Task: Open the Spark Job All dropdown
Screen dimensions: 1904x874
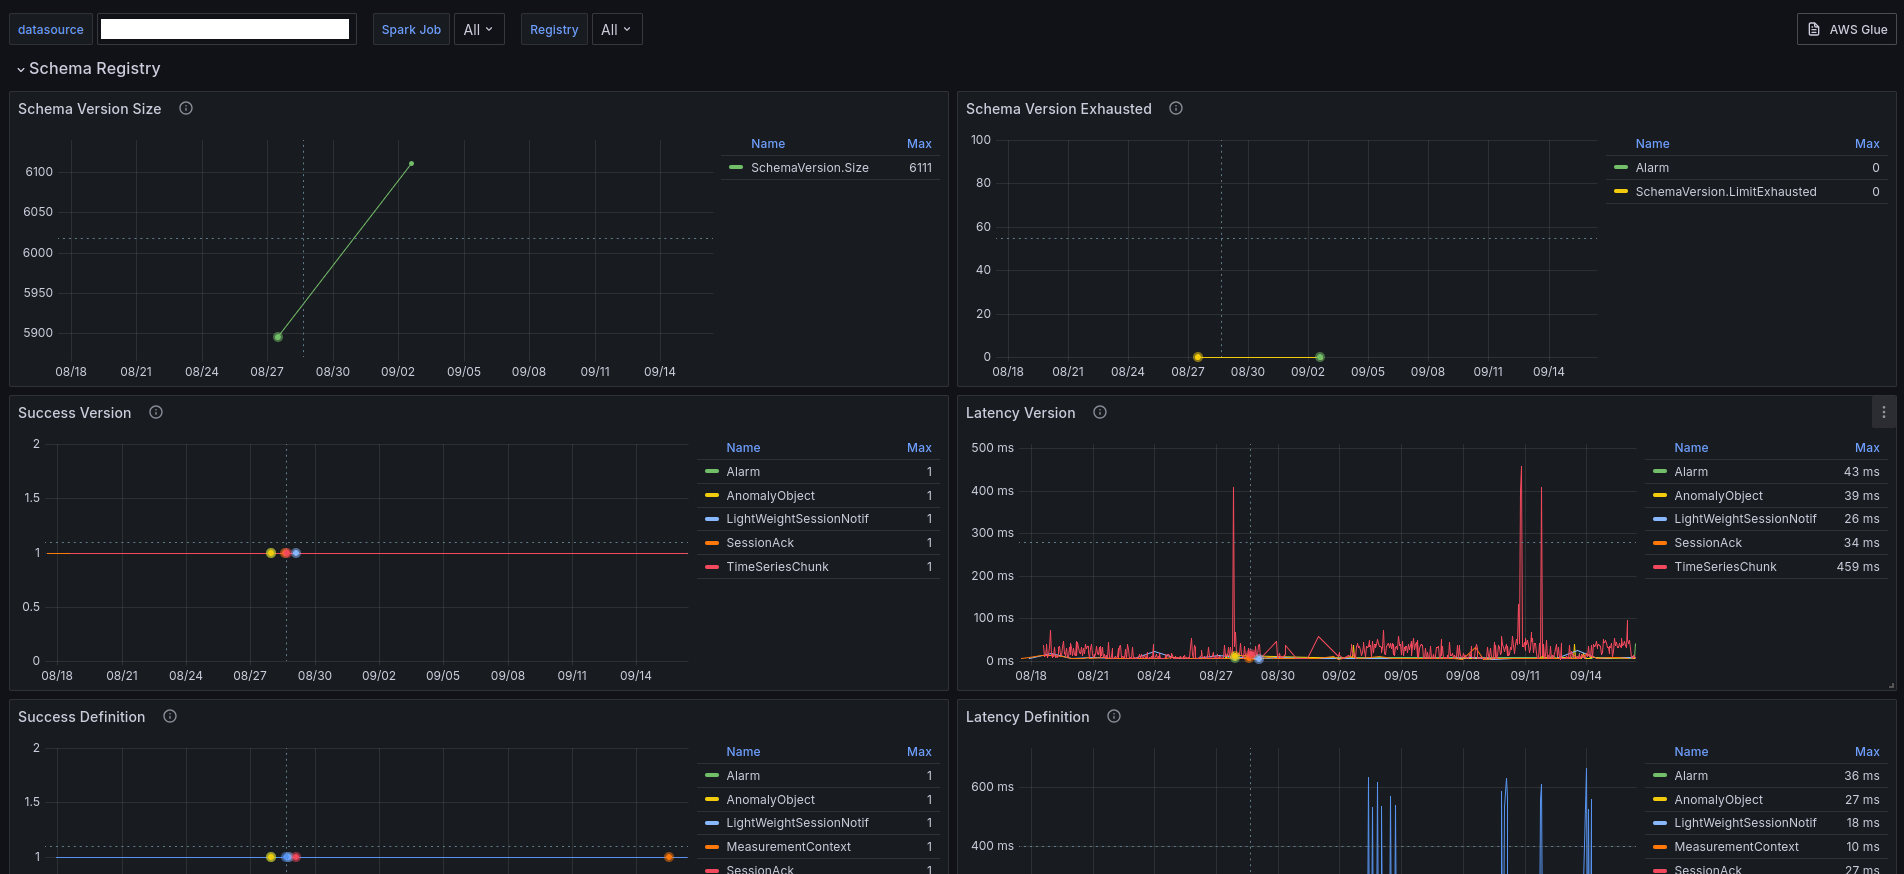Action: pyautogui.click(x=479, y=29)
